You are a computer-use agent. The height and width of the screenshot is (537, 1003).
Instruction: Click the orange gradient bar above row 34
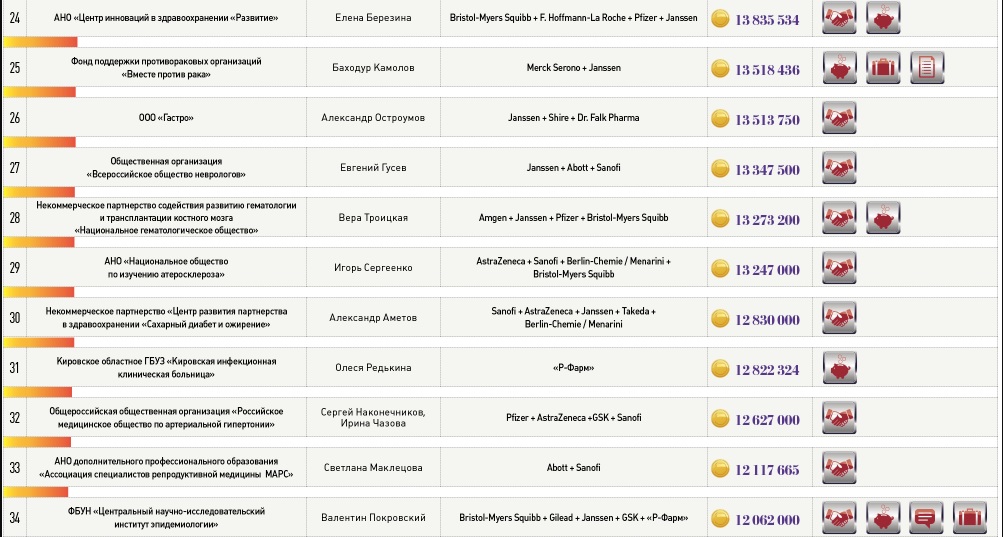click(36, 492)
